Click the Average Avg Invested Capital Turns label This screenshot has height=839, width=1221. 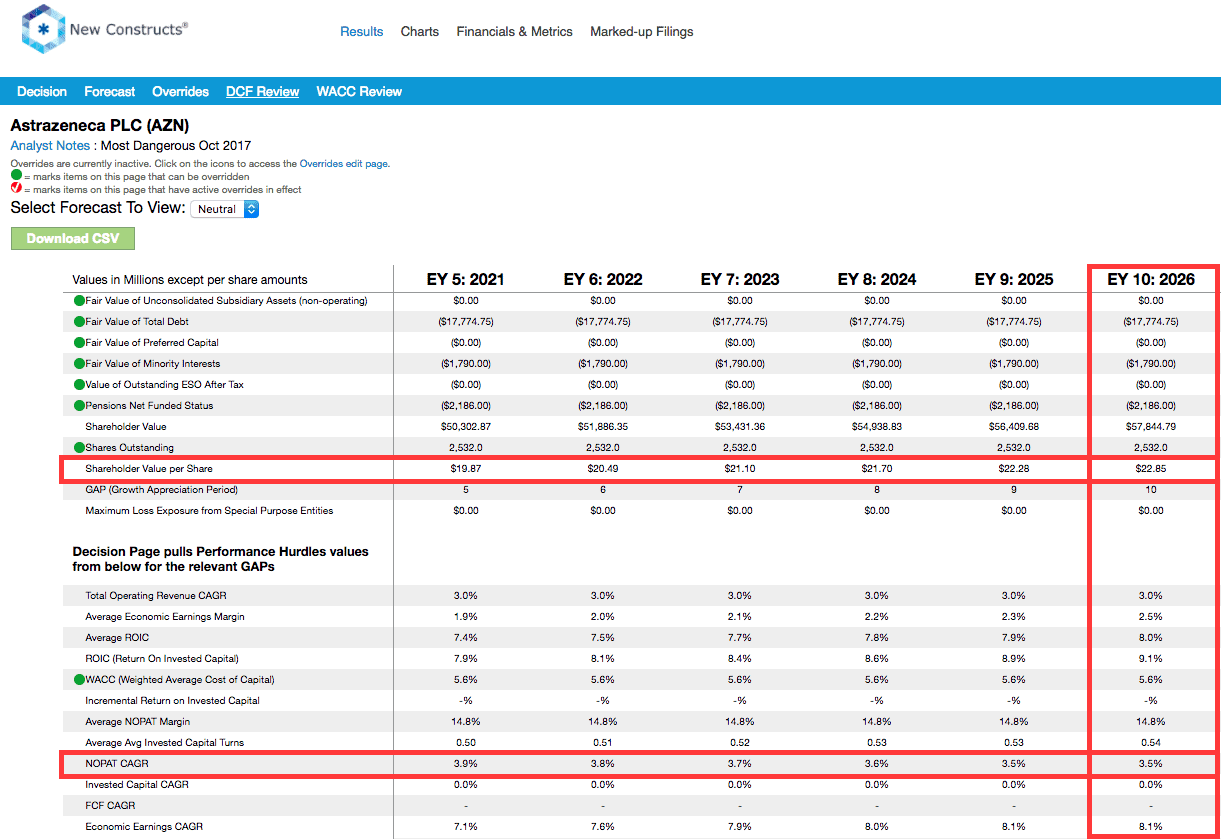165,743
